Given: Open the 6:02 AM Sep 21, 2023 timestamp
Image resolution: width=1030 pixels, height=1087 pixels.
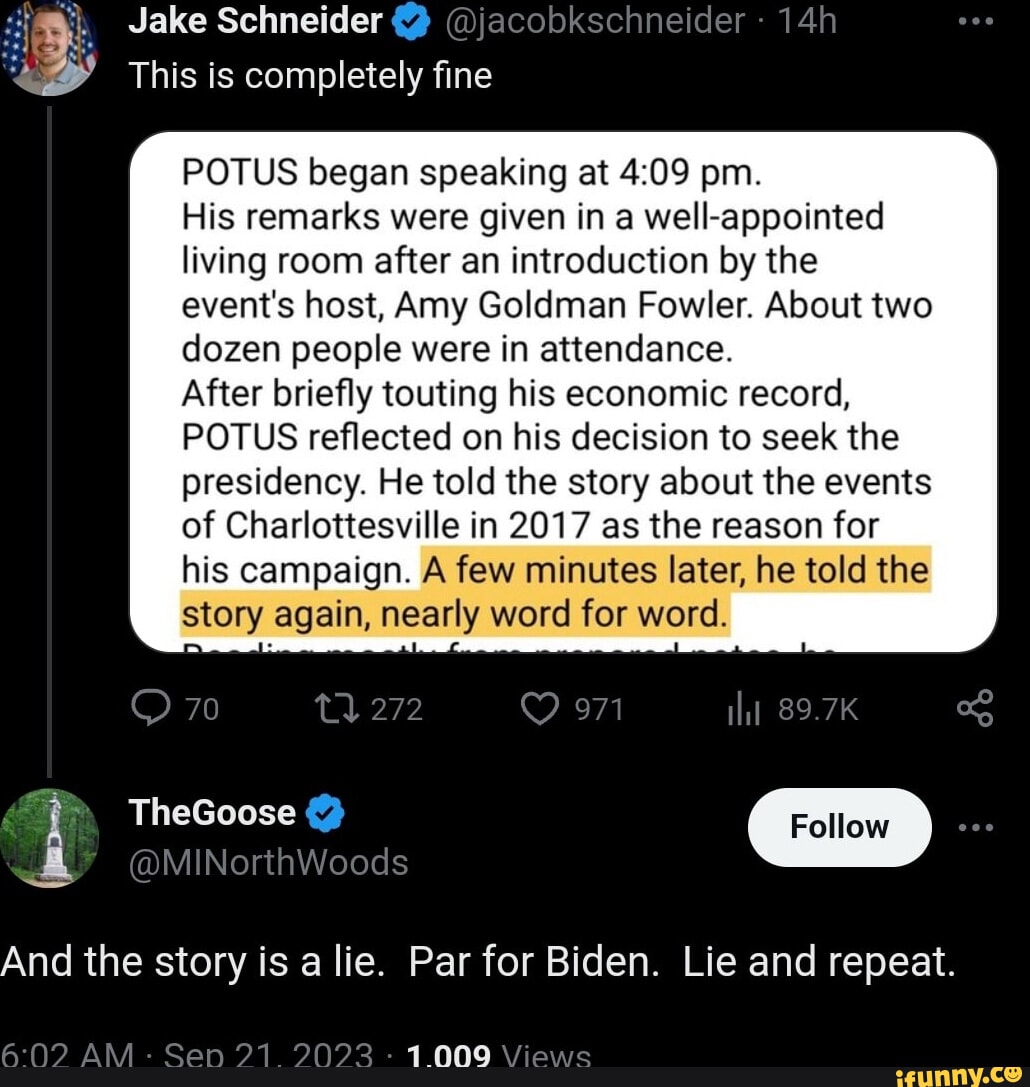Looking at the screenshot, I should point(187,1056).
